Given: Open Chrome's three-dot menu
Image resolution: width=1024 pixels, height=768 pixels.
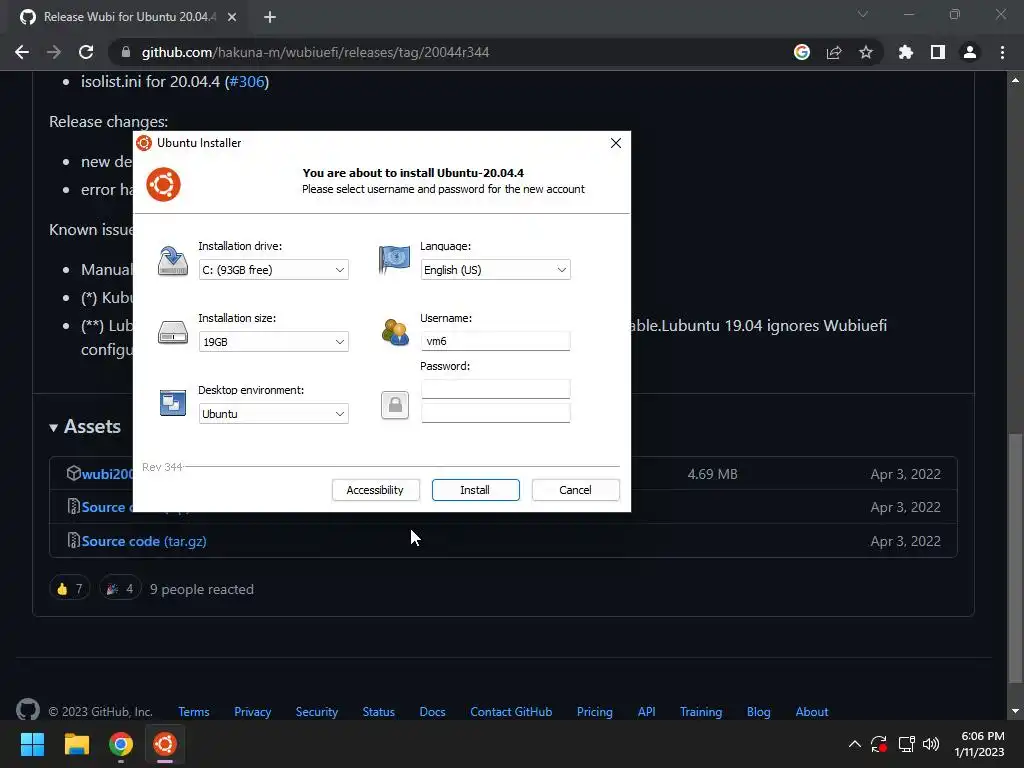Looking at the screenshot, I should pyautogui.click(x=1002, y=52).
